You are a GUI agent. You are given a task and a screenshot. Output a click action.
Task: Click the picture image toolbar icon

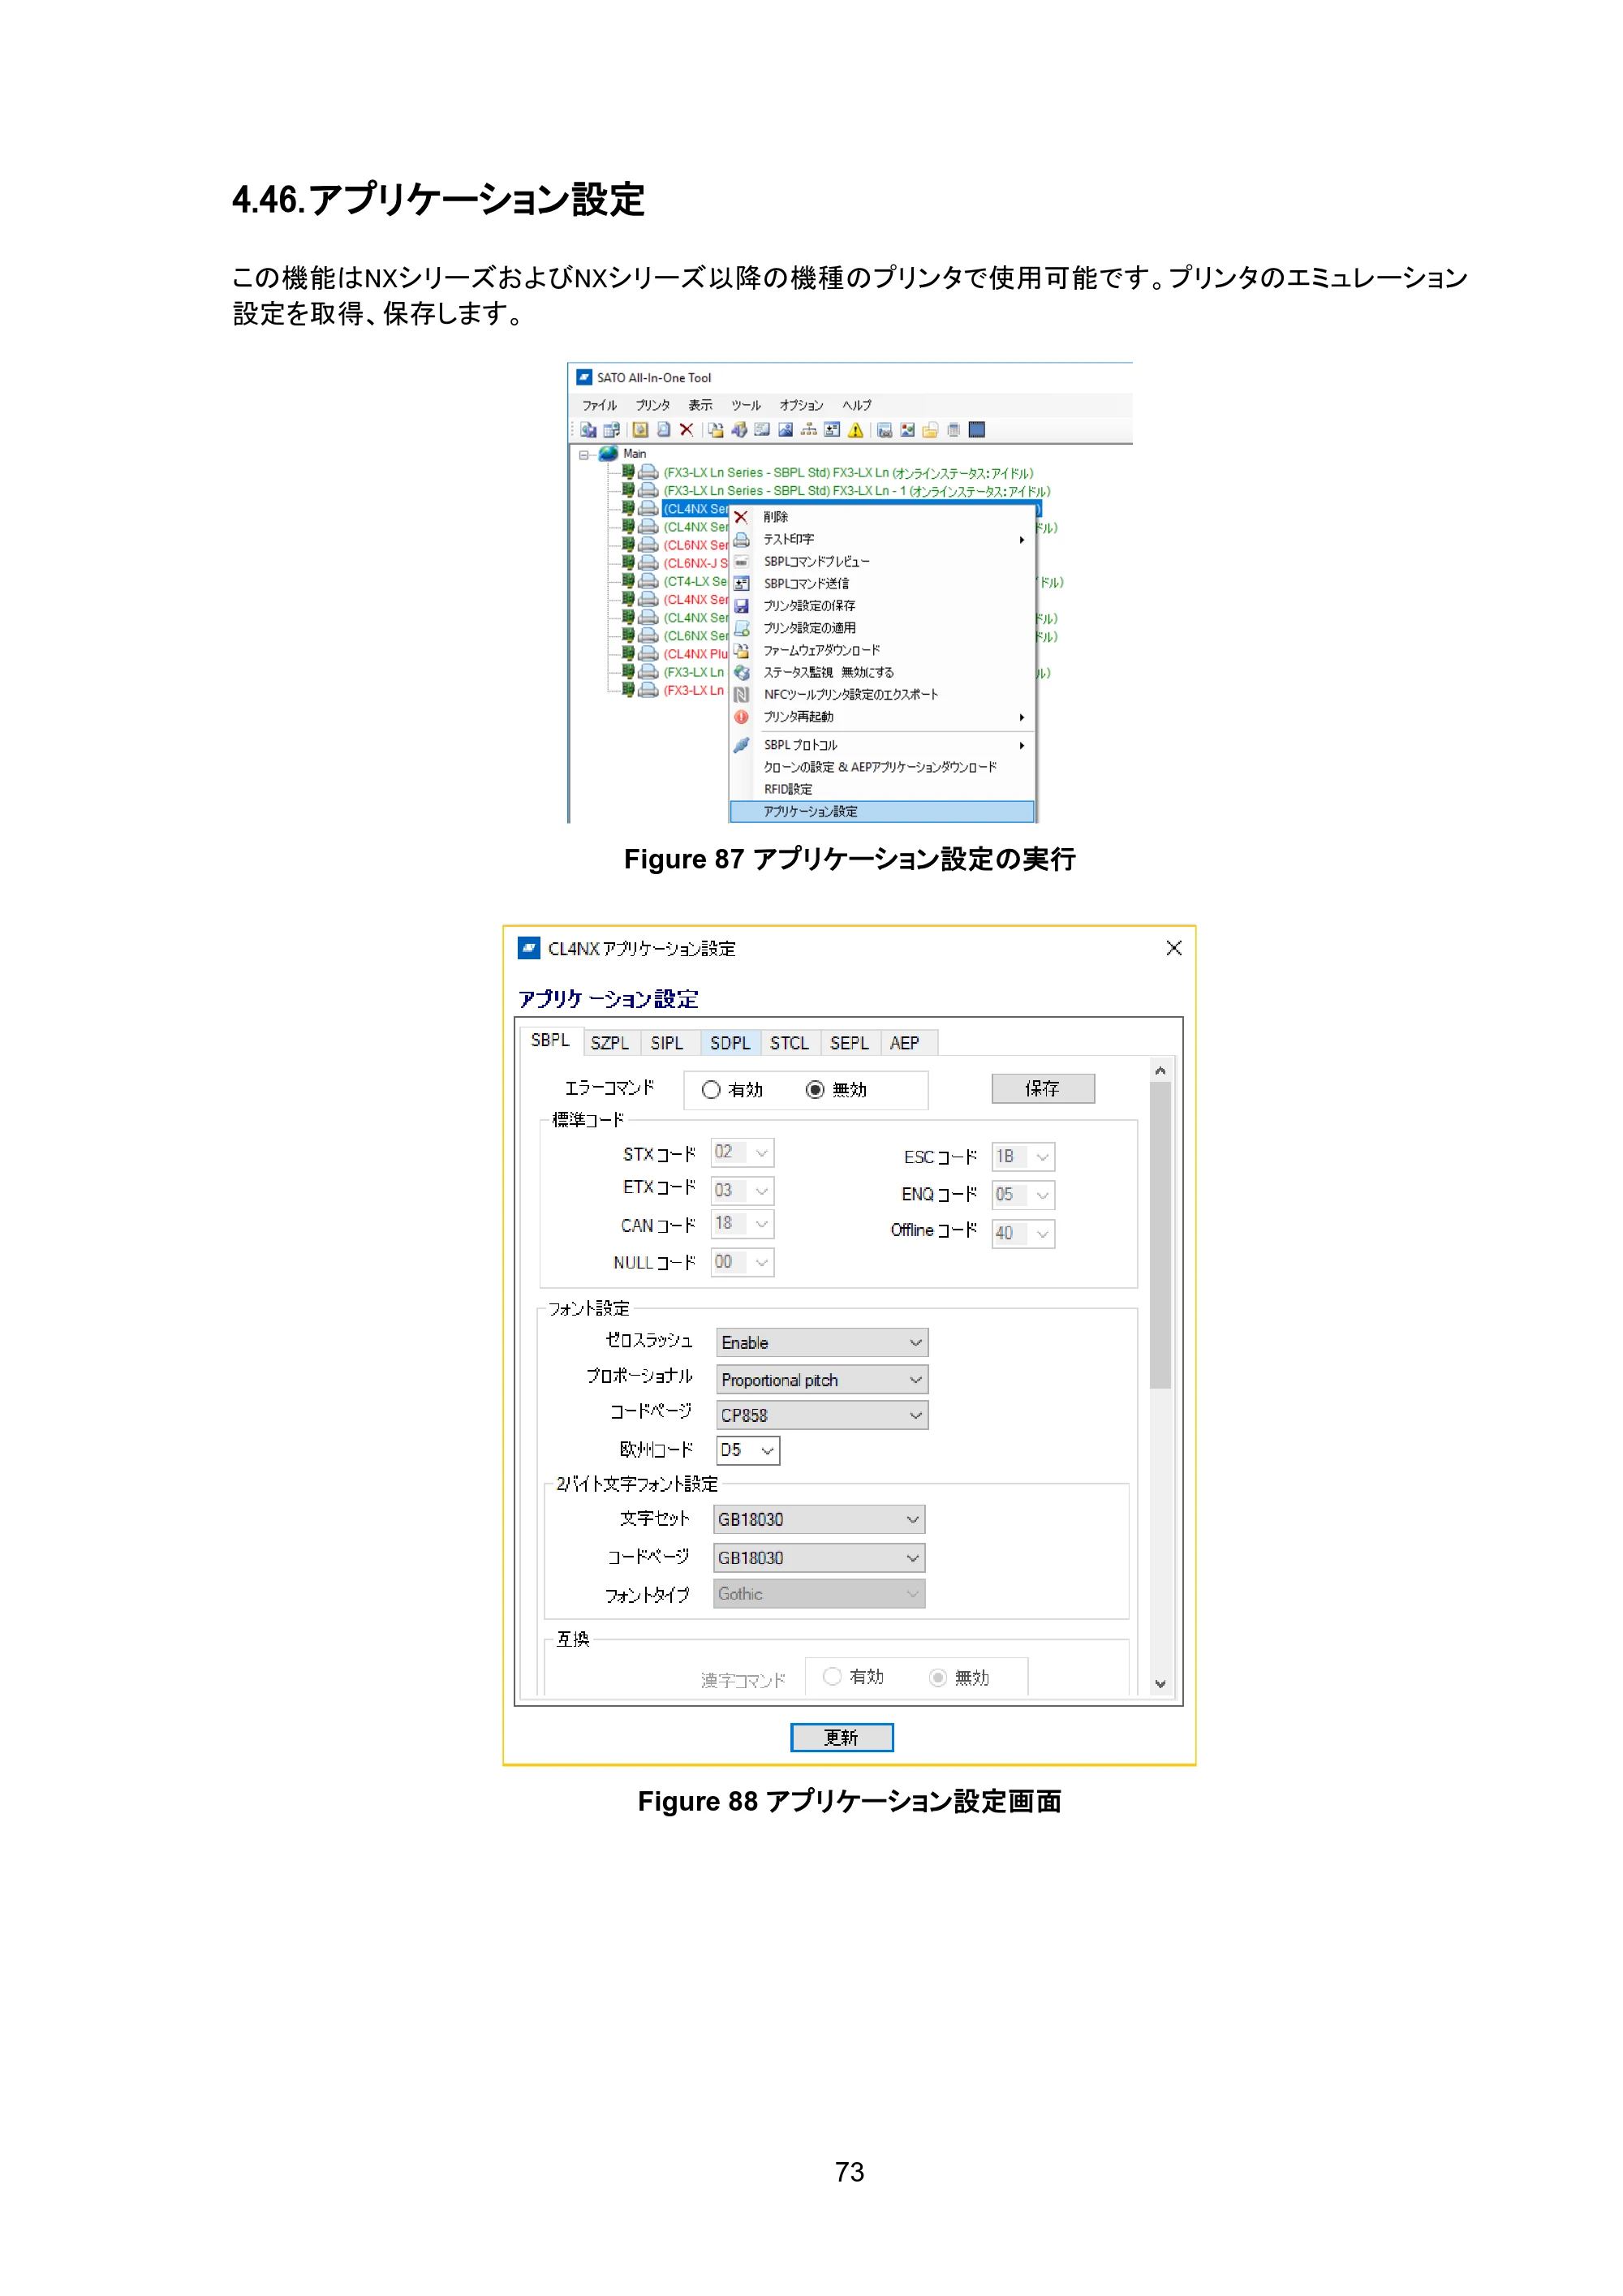pyautogui.click(x=786, y=430)
